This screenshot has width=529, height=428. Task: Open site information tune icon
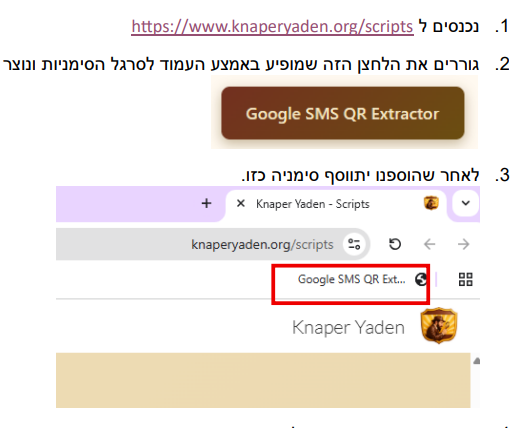pos(354,244)
